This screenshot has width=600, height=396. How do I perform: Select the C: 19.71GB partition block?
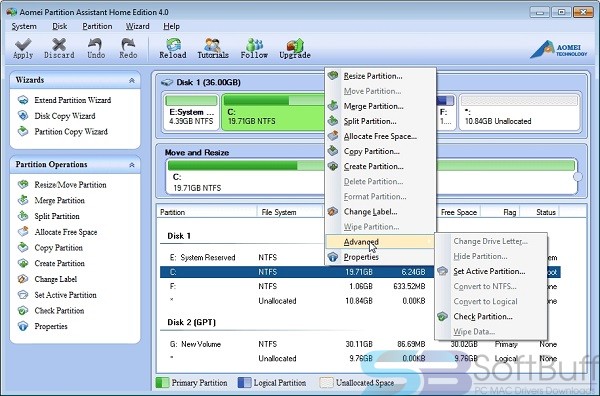[273, 112]
